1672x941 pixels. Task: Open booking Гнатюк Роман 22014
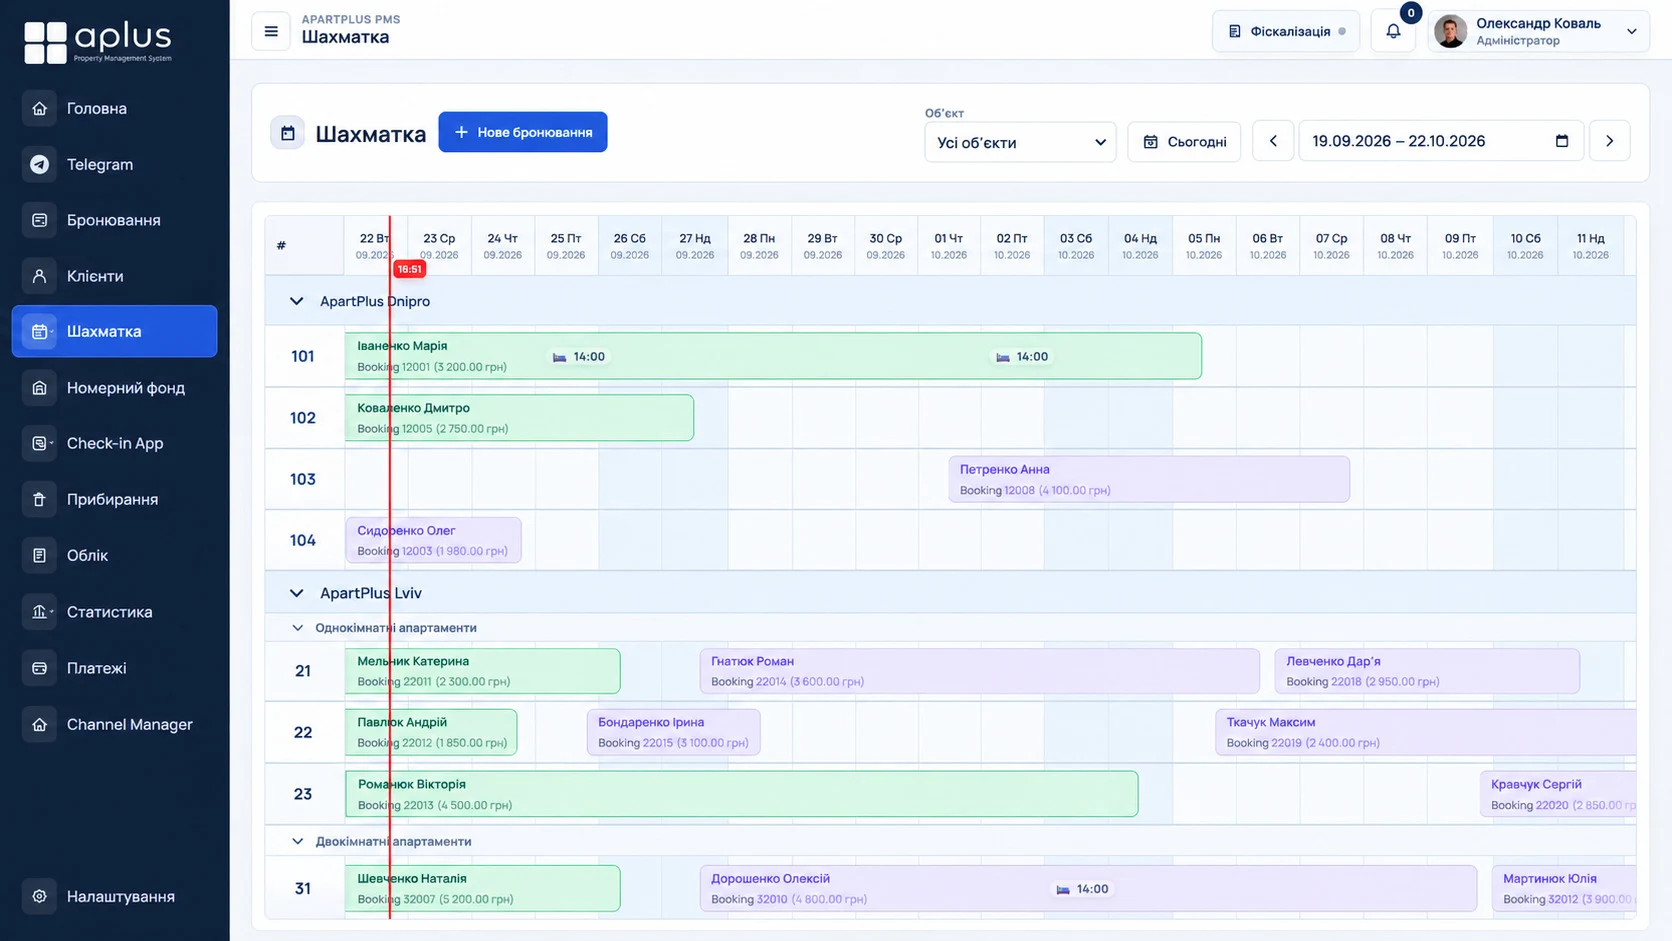979,671
